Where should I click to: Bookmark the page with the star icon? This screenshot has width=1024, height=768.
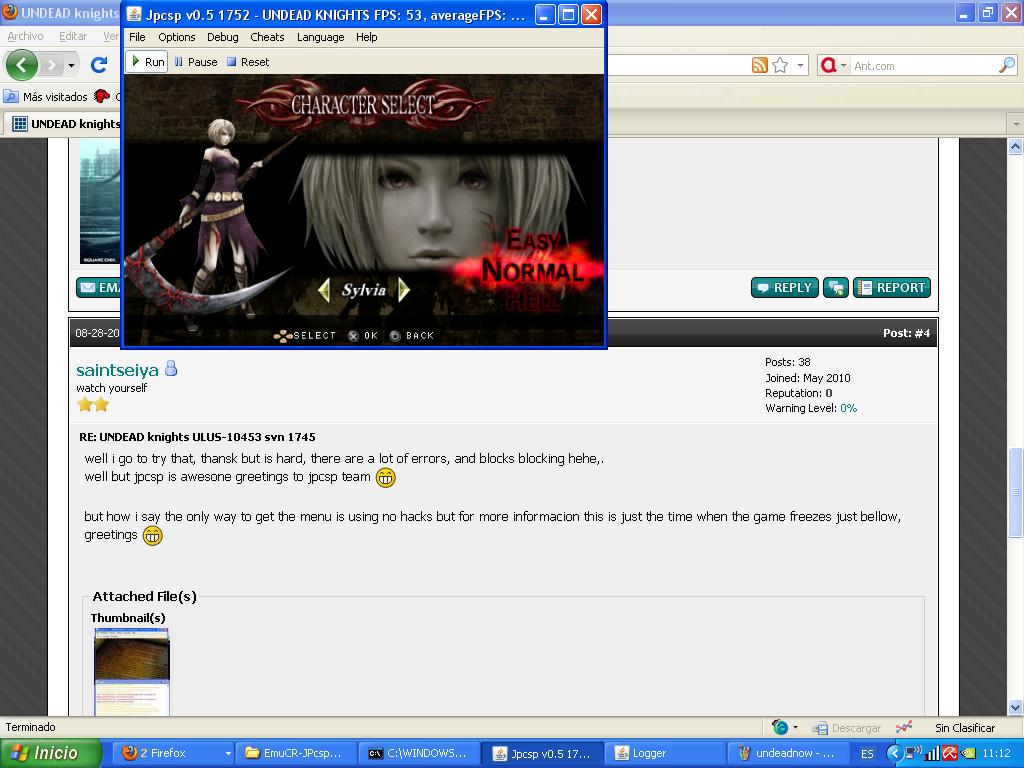pyautogui.click(x=780, y=65)
